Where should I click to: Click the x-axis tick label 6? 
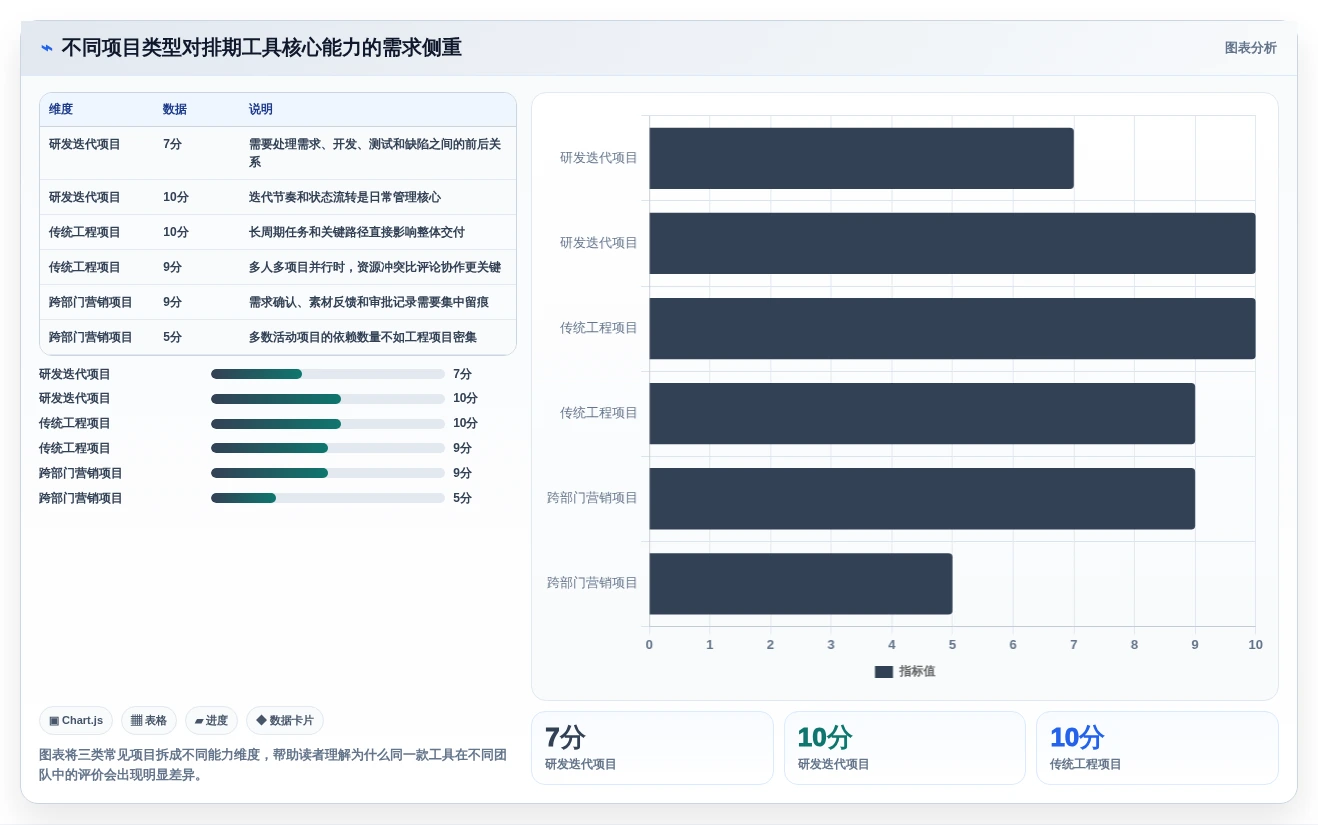[1013, 645]
